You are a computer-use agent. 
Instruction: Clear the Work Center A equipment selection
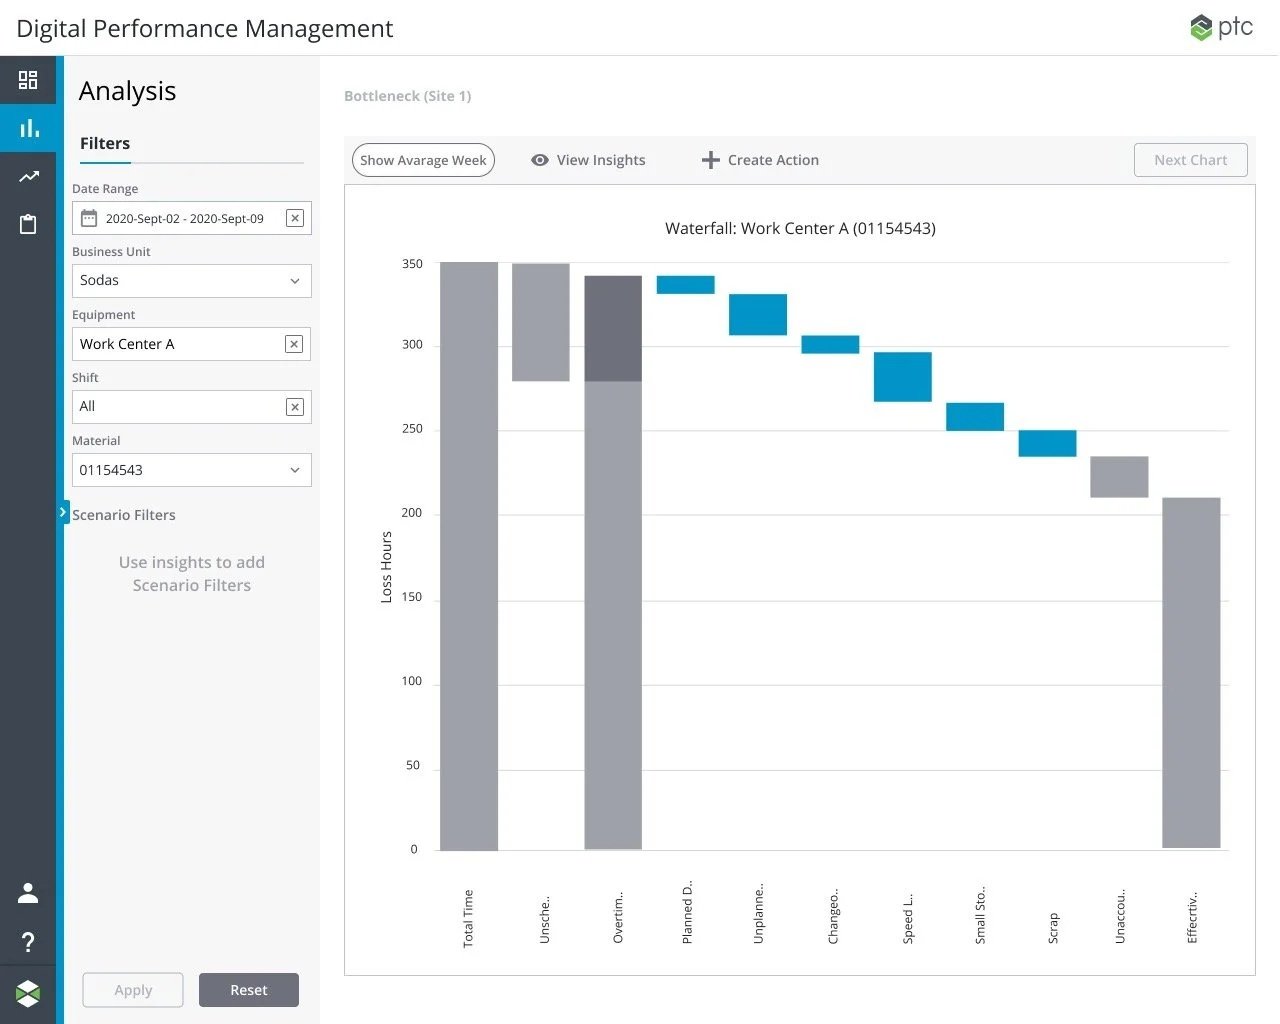[294, 344]
